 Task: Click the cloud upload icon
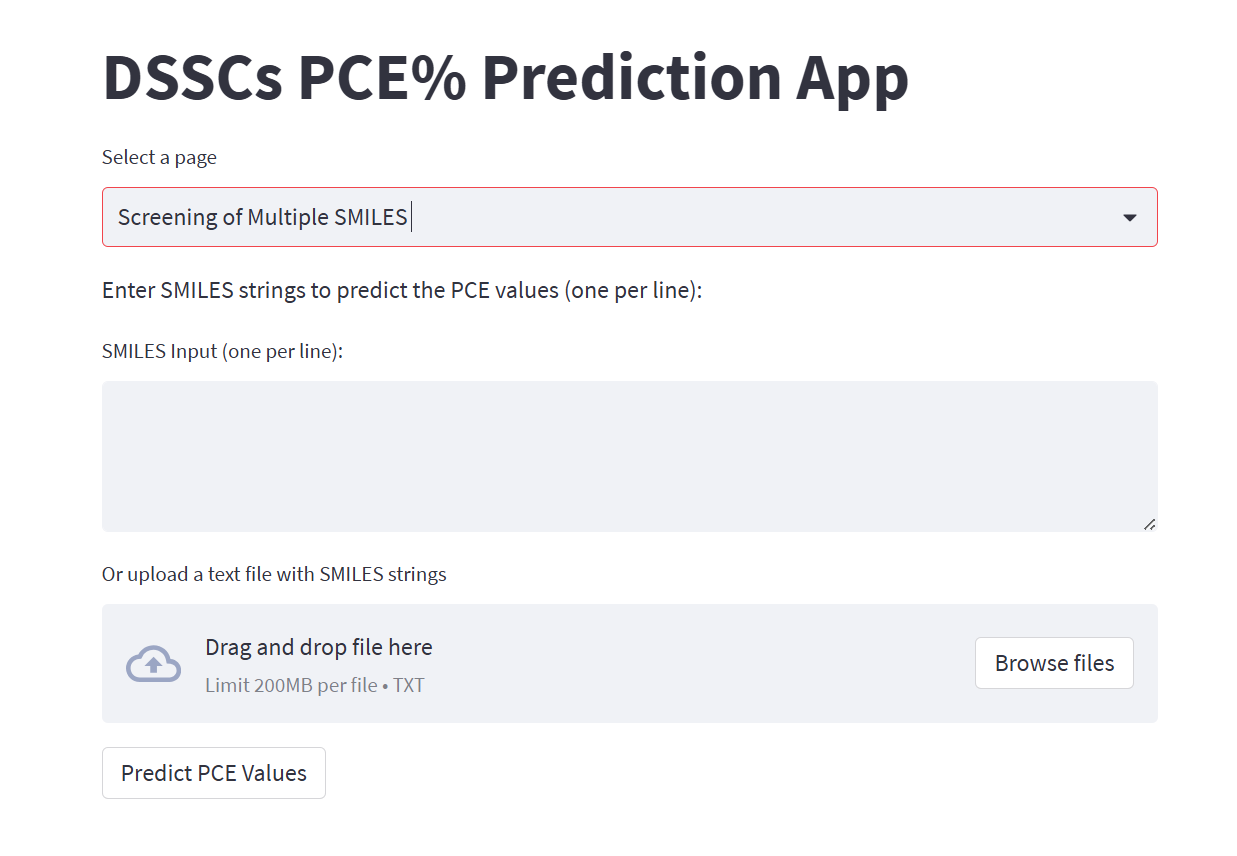point(153,664)
